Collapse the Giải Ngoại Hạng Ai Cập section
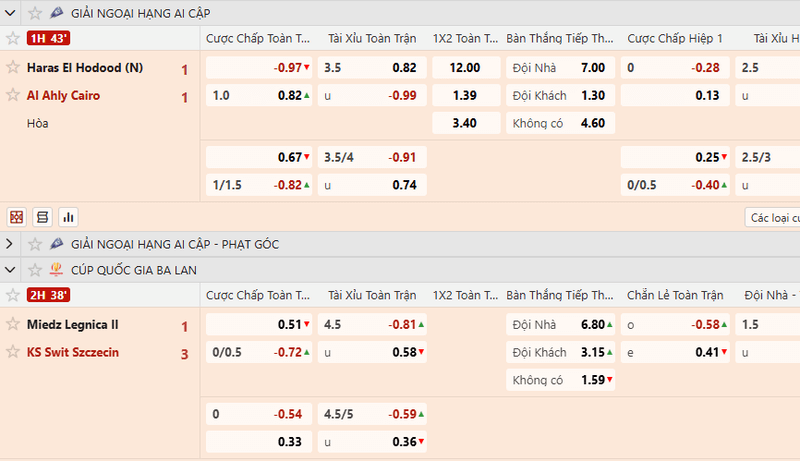The height and width of the screenshot is (461, 800). click(9, 13)
